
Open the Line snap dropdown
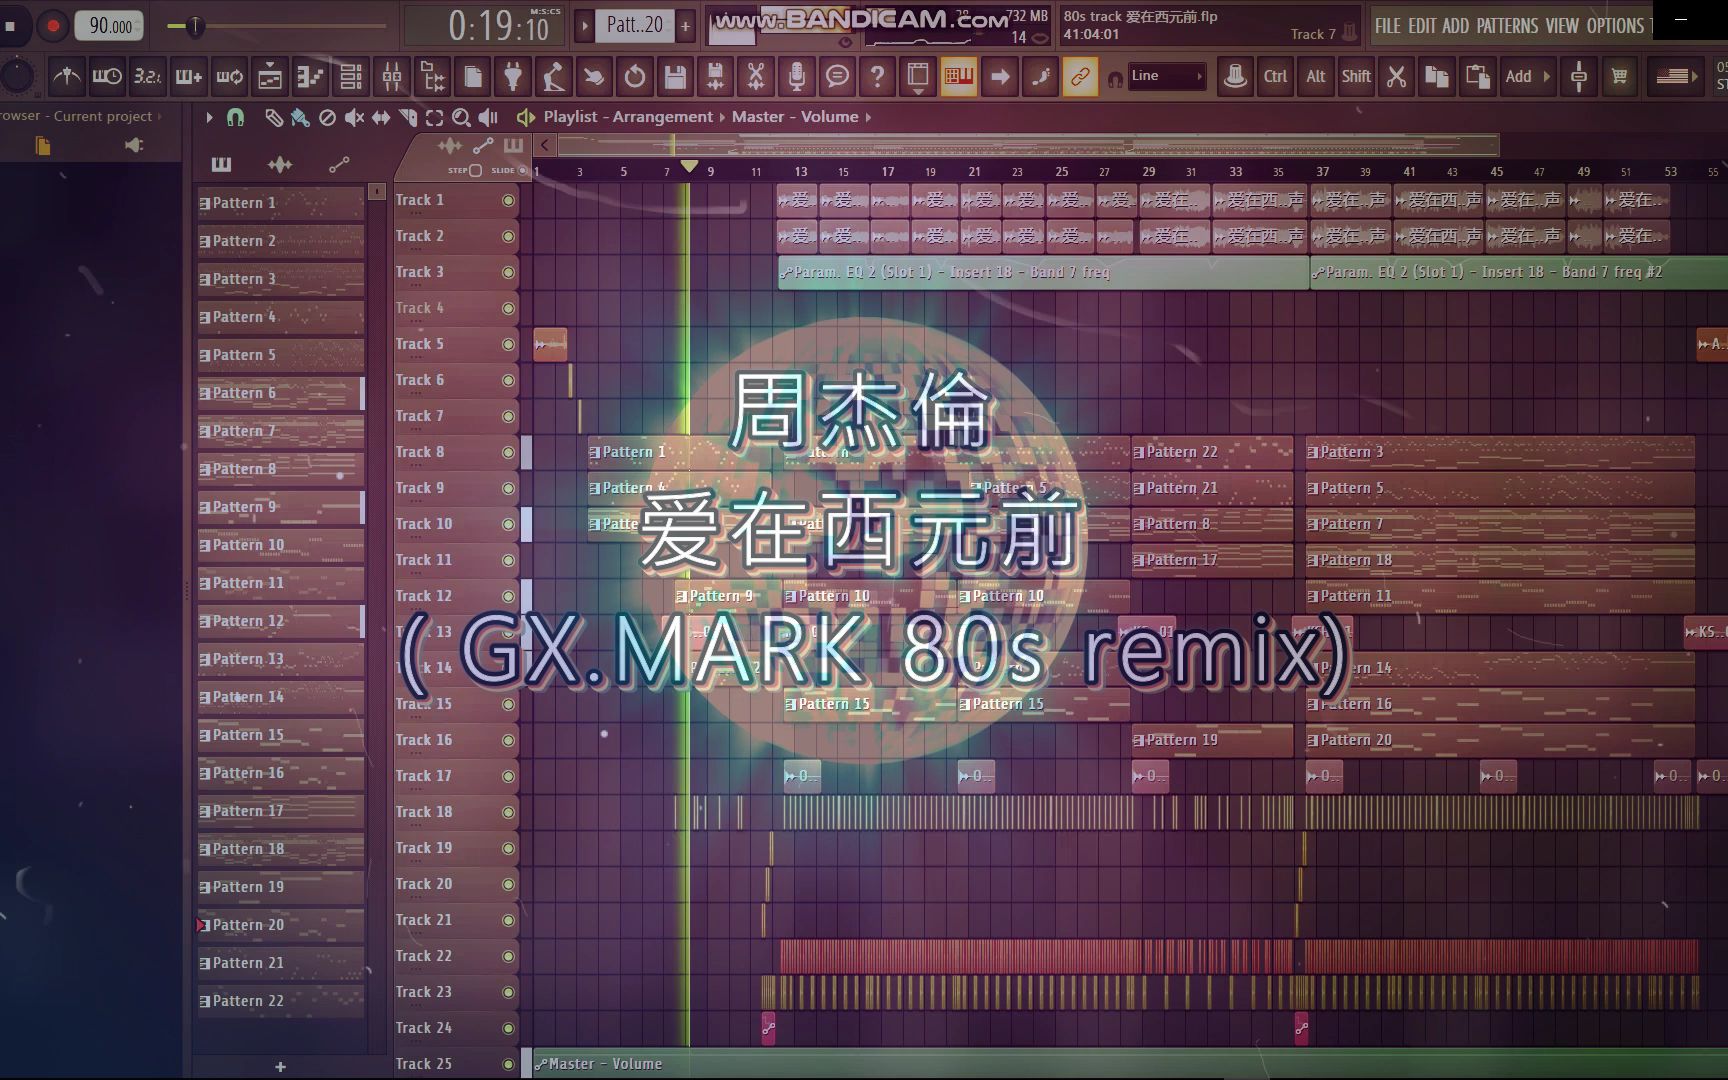[x=1167, y=76]
